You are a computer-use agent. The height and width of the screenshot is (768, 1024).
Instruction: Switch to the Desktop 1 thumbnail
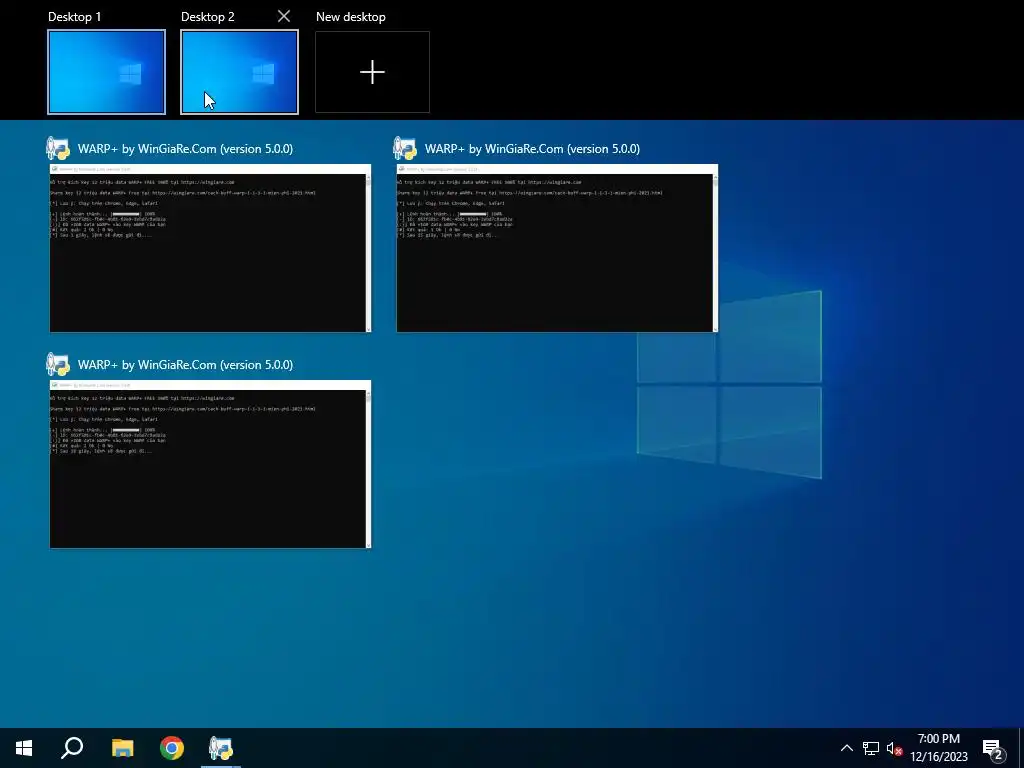(106, 72)
